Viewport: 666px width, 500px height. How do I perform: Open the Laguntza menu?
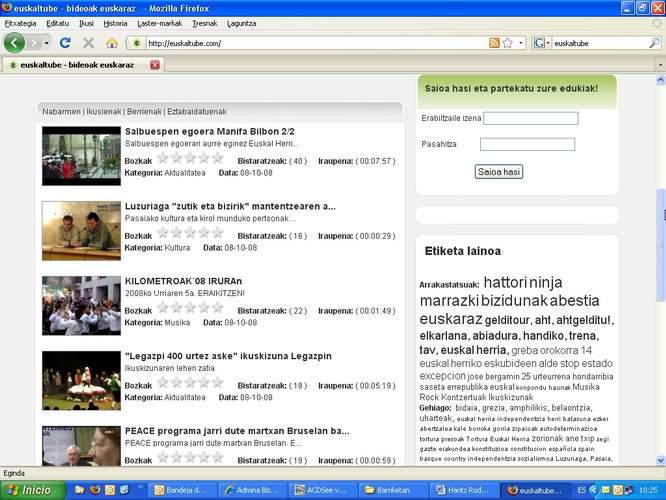coord(242,23)
